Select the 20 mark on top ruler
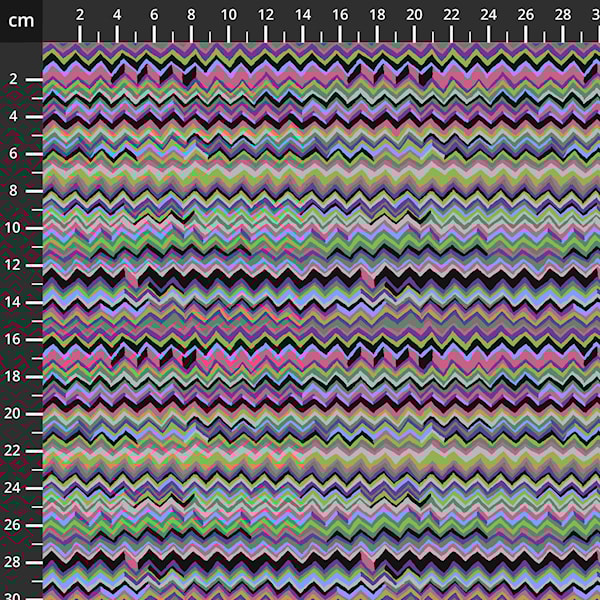Viewport: 600px width, 600px height. (415, 15)
